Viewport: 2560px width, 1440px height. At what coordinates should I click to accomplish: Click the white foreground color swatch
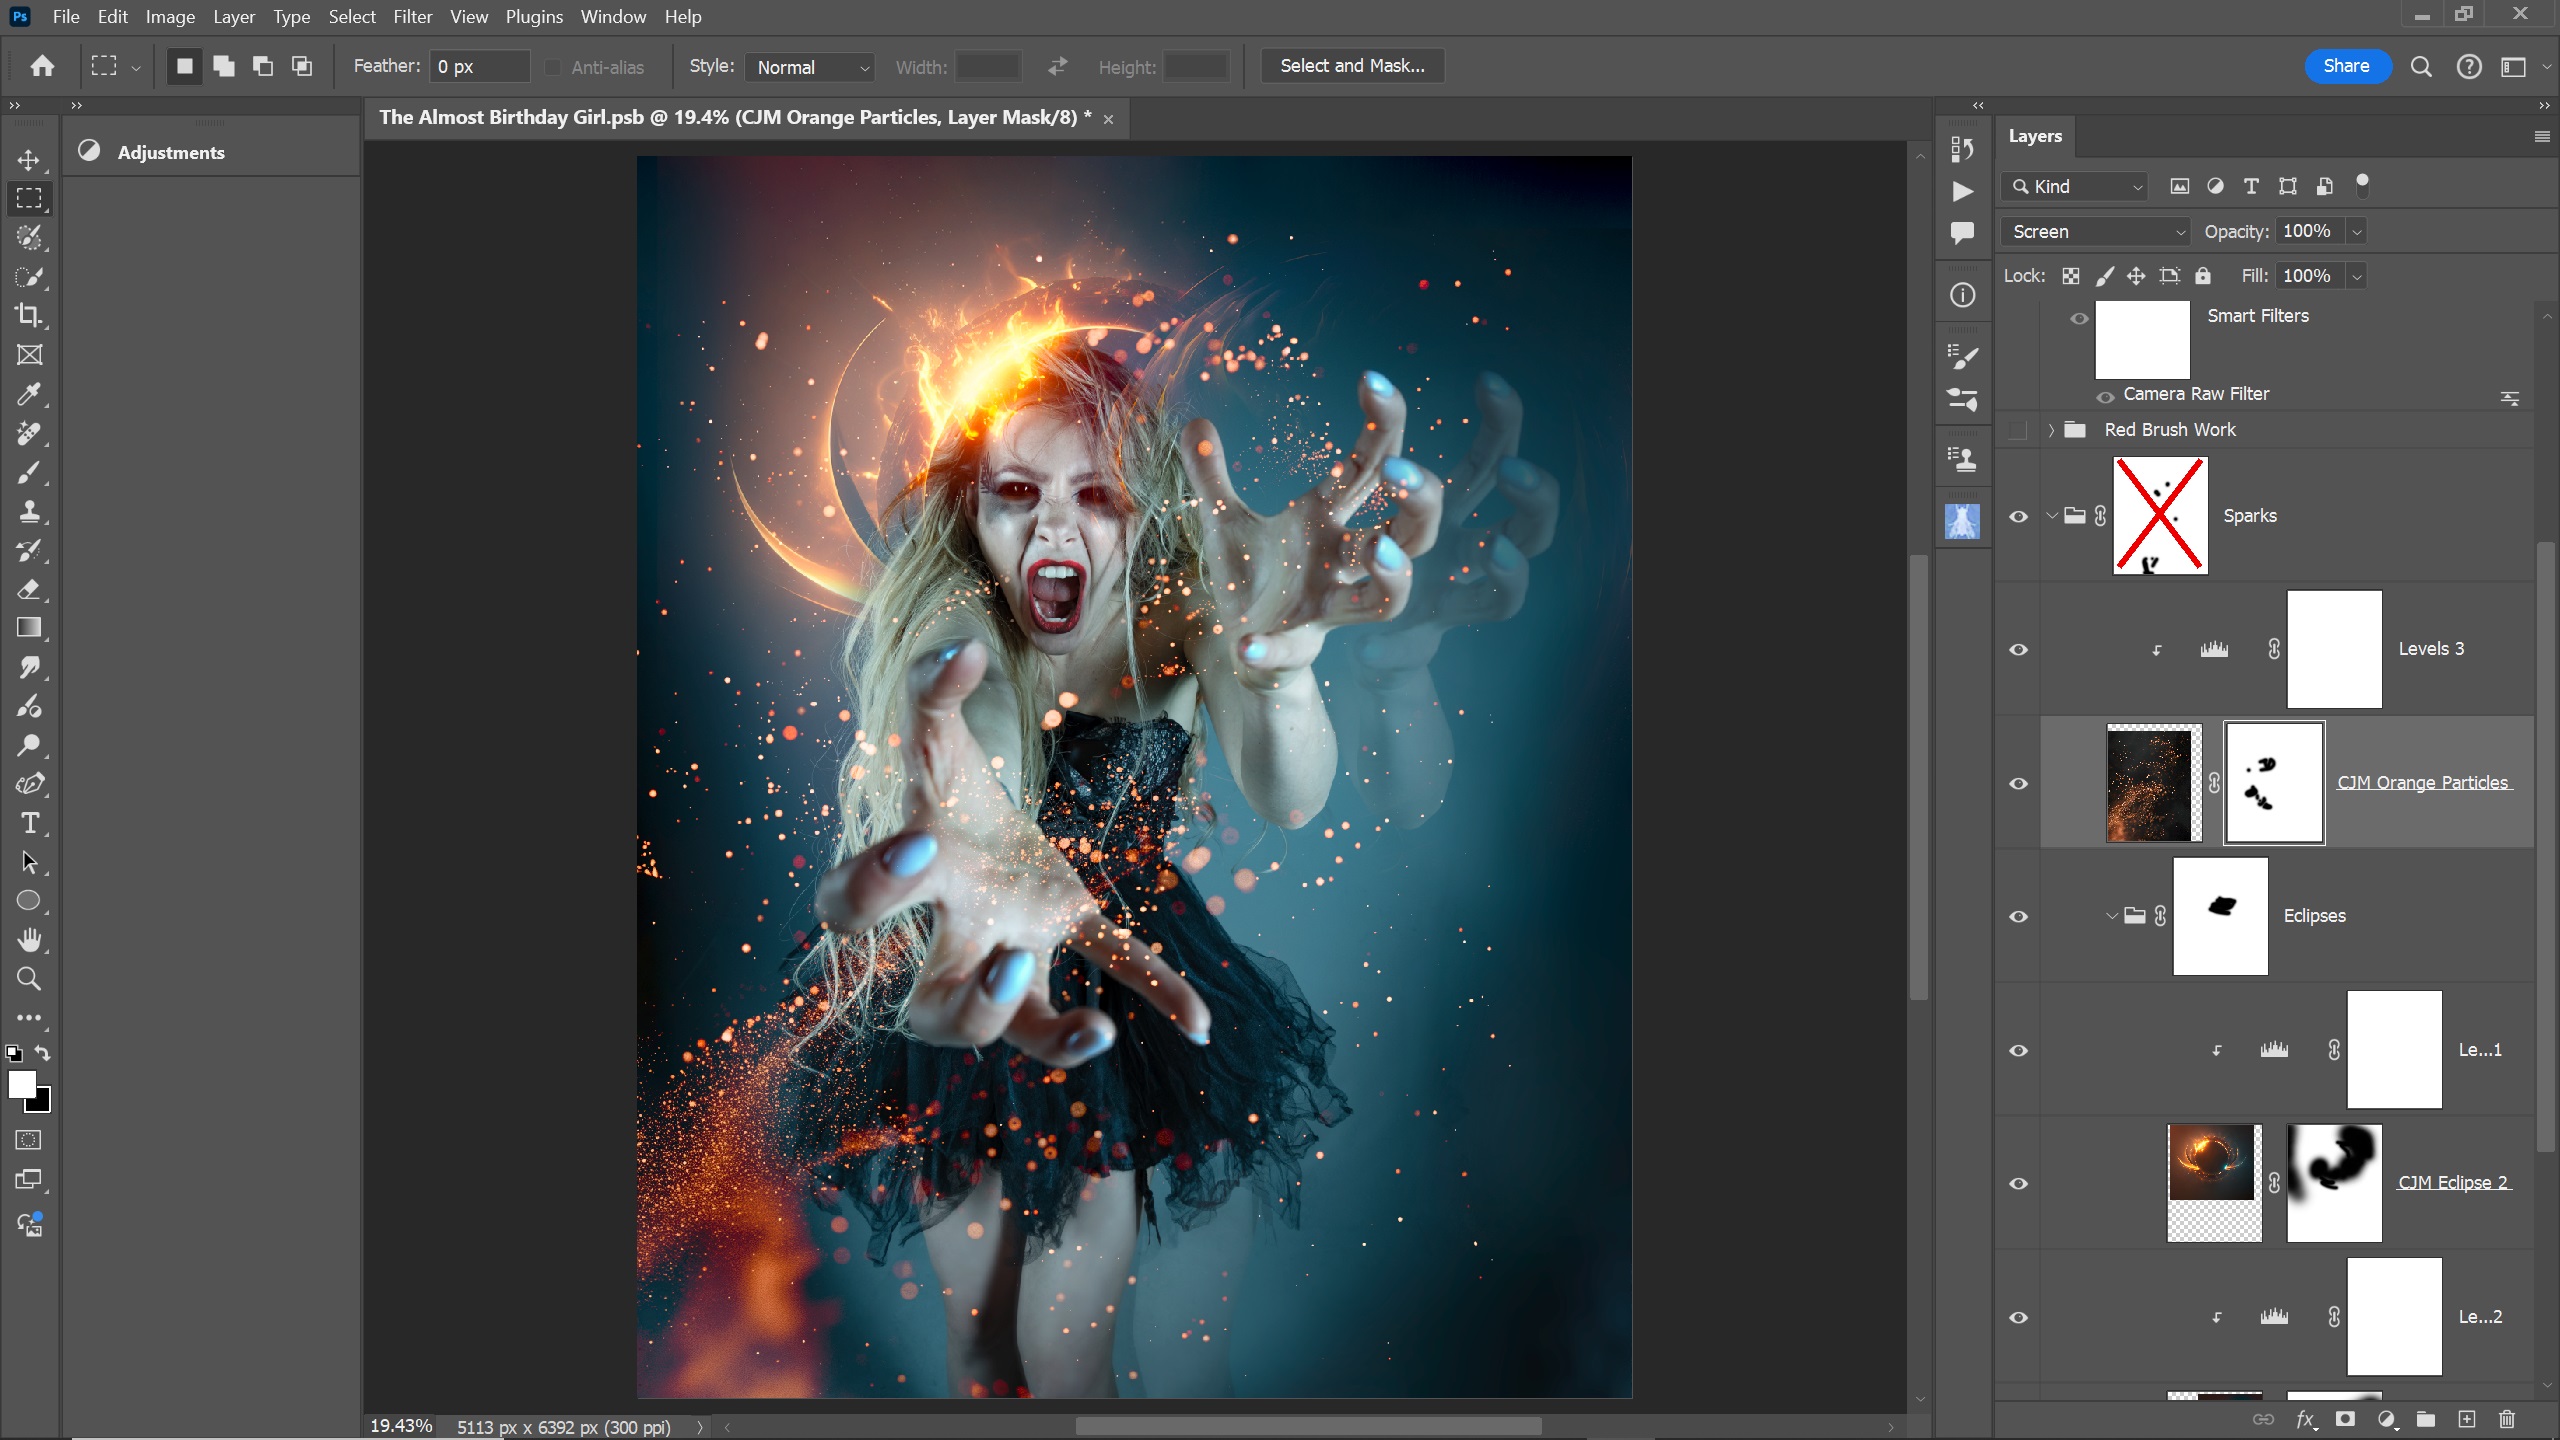tap(20, 1084)
